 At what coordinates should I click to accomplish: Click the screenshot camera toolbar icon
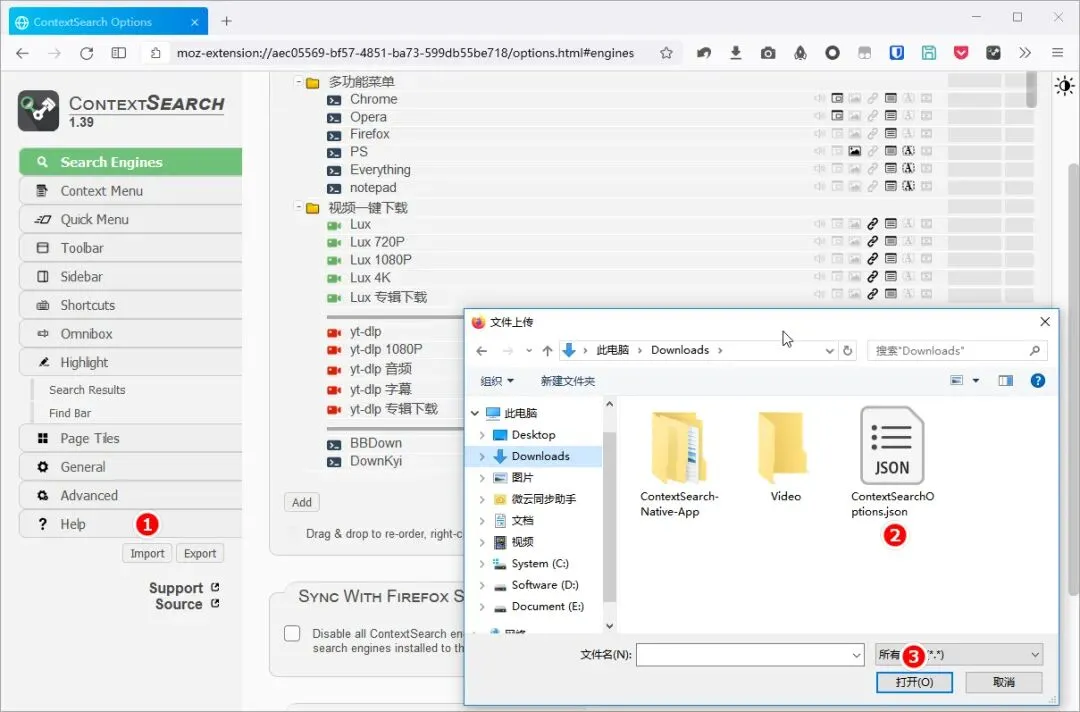pos(768,53)
